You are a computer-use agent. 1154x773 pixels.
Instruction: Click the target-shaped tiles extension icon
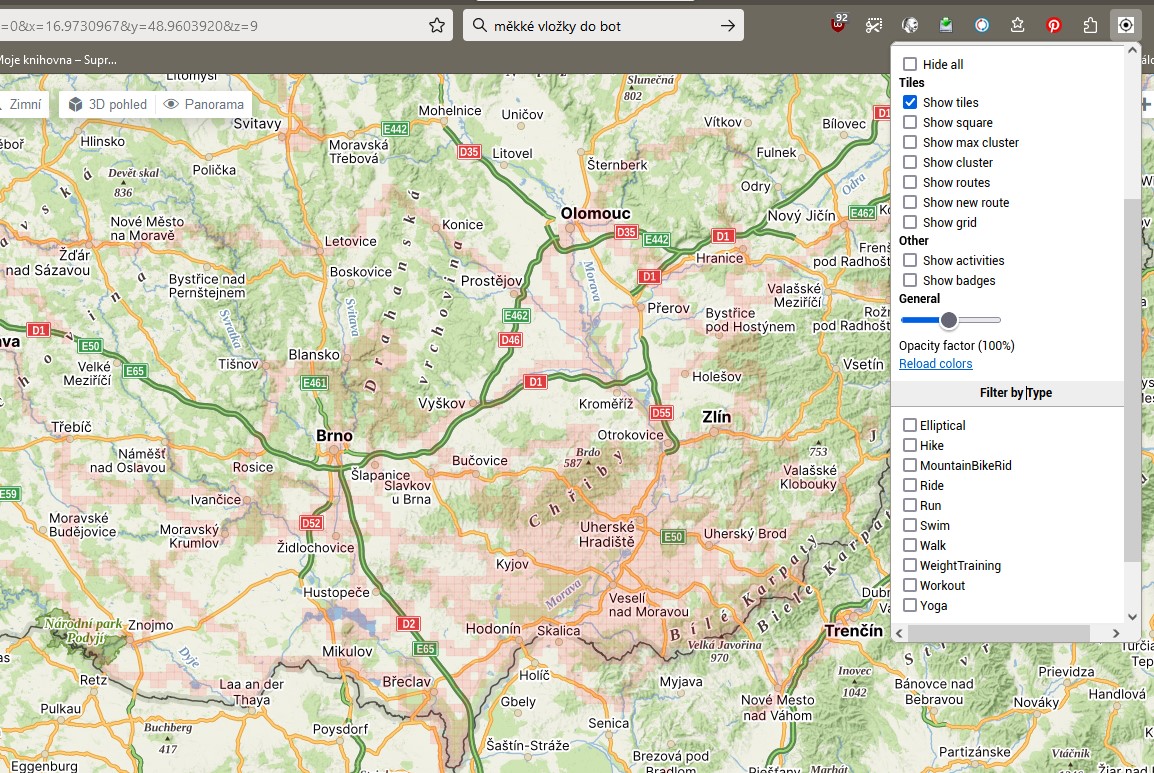tap(1126, 25)
